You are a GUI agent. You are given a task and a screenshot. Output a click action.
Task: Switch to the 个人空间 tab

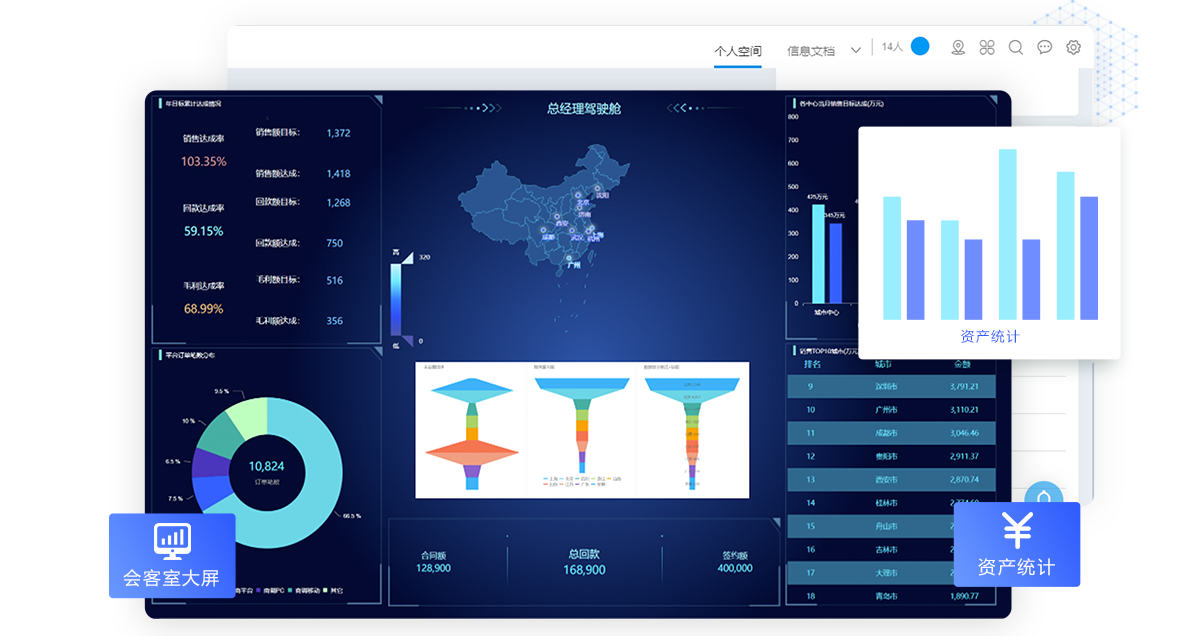click(737, 50)
